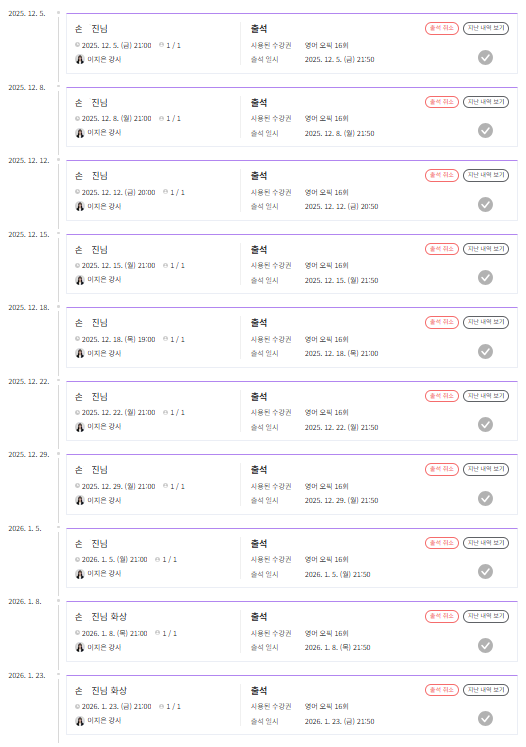Click the 출석 status heading in the 2025. 12. 29. card

[x=259, y=470]
